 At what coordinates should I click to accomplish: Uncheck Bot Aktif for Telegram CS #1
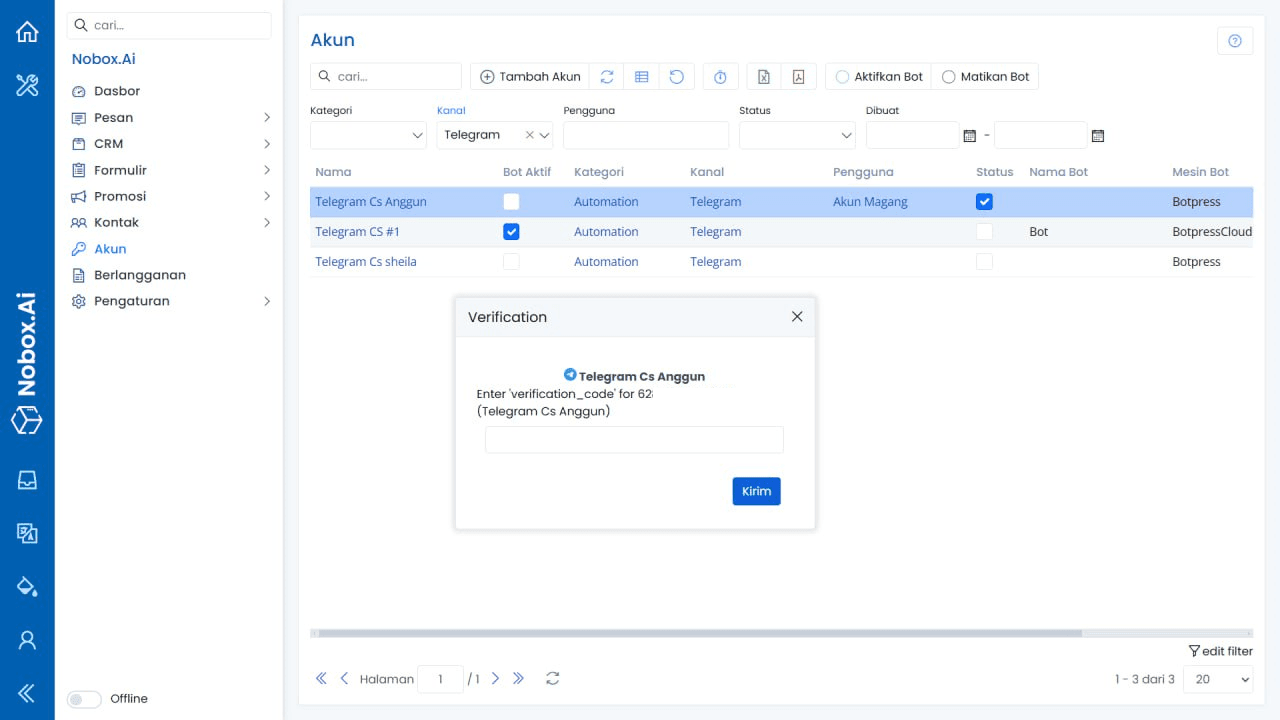tap(511, 231)
